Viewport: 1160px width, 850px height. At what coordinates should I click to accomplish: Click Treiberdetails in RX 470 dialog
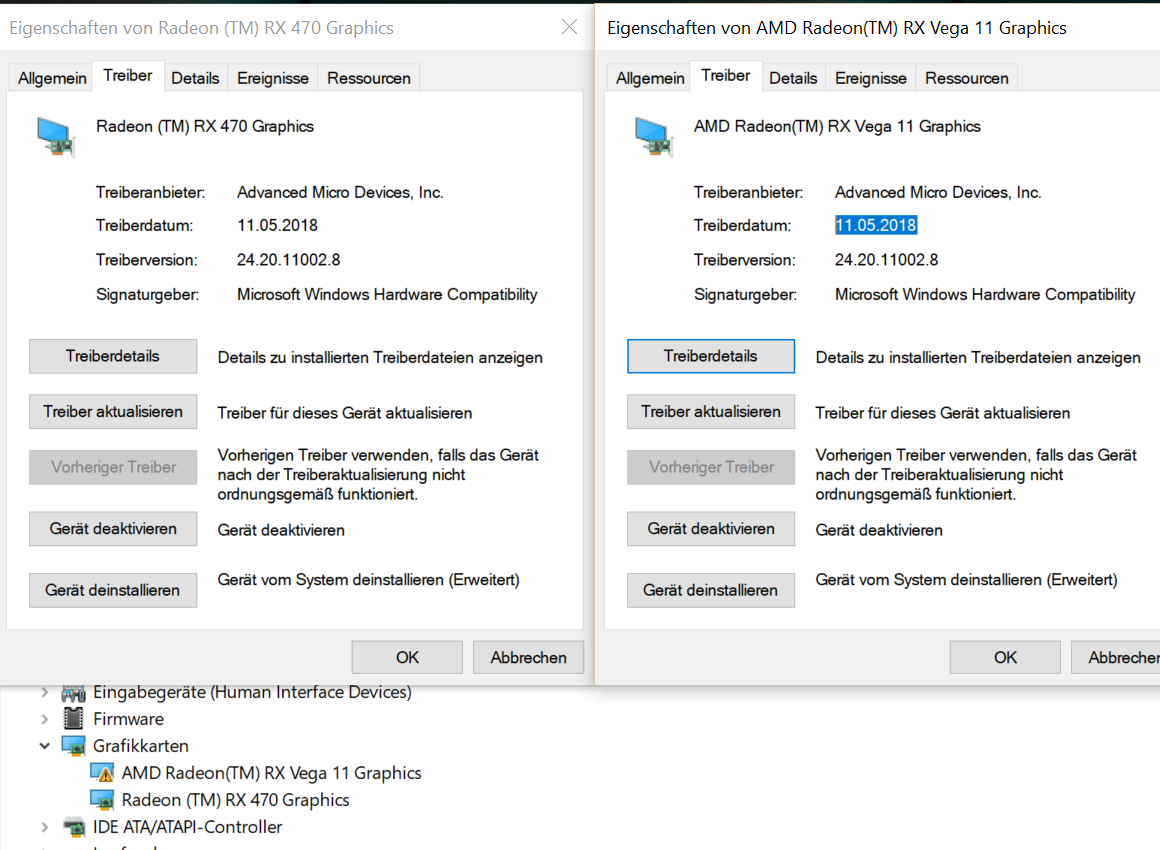(x=113, y=356)
